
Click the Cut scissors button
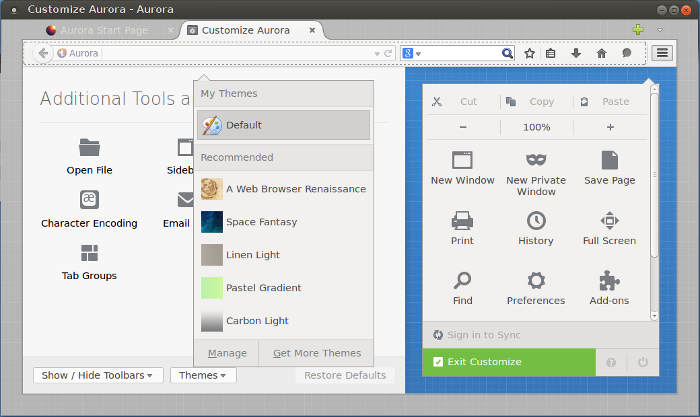pos(463,102)
